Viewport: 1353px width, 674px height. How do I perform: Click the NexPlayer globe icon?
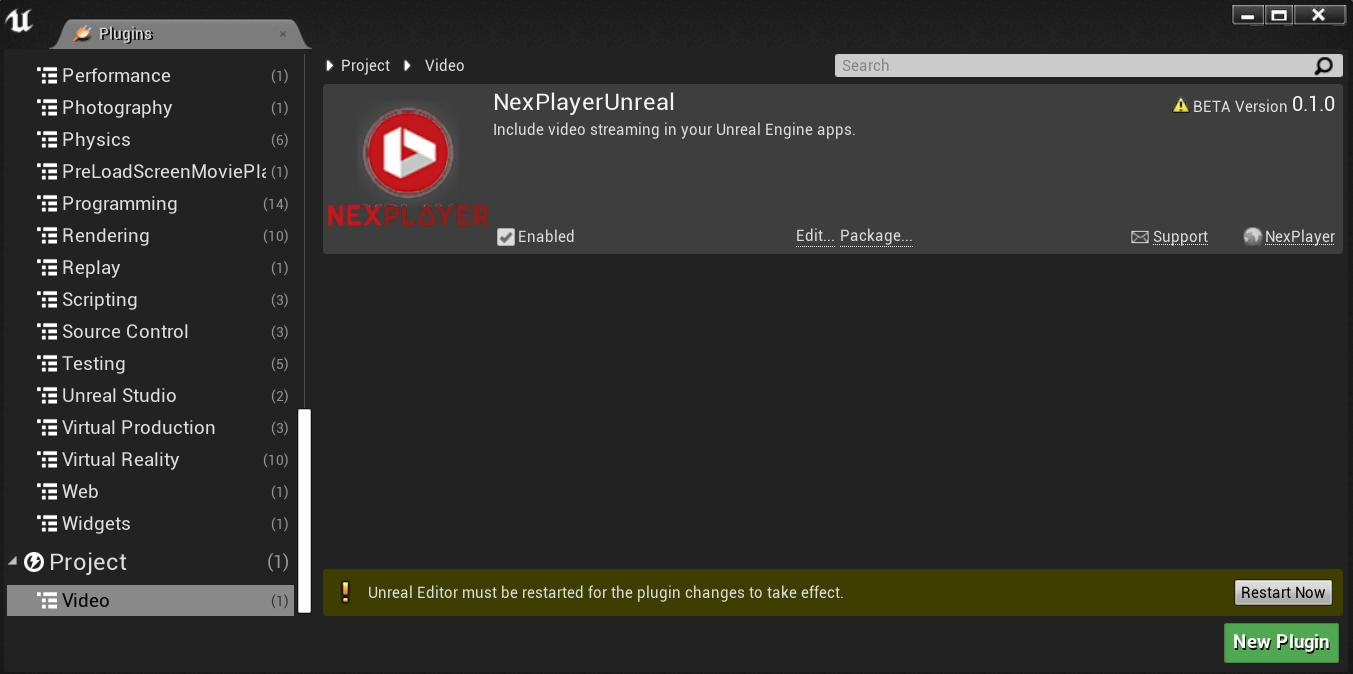[1252, 237]
